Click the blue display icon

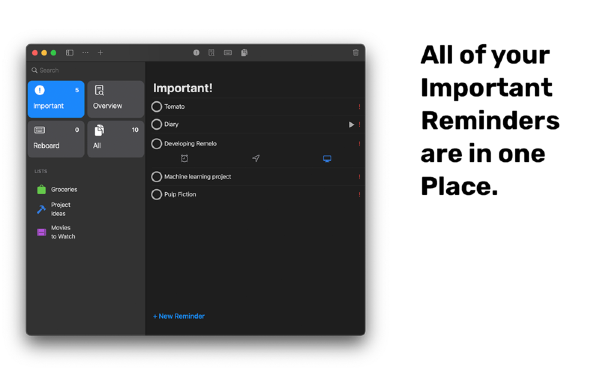(x=327, y=158)
